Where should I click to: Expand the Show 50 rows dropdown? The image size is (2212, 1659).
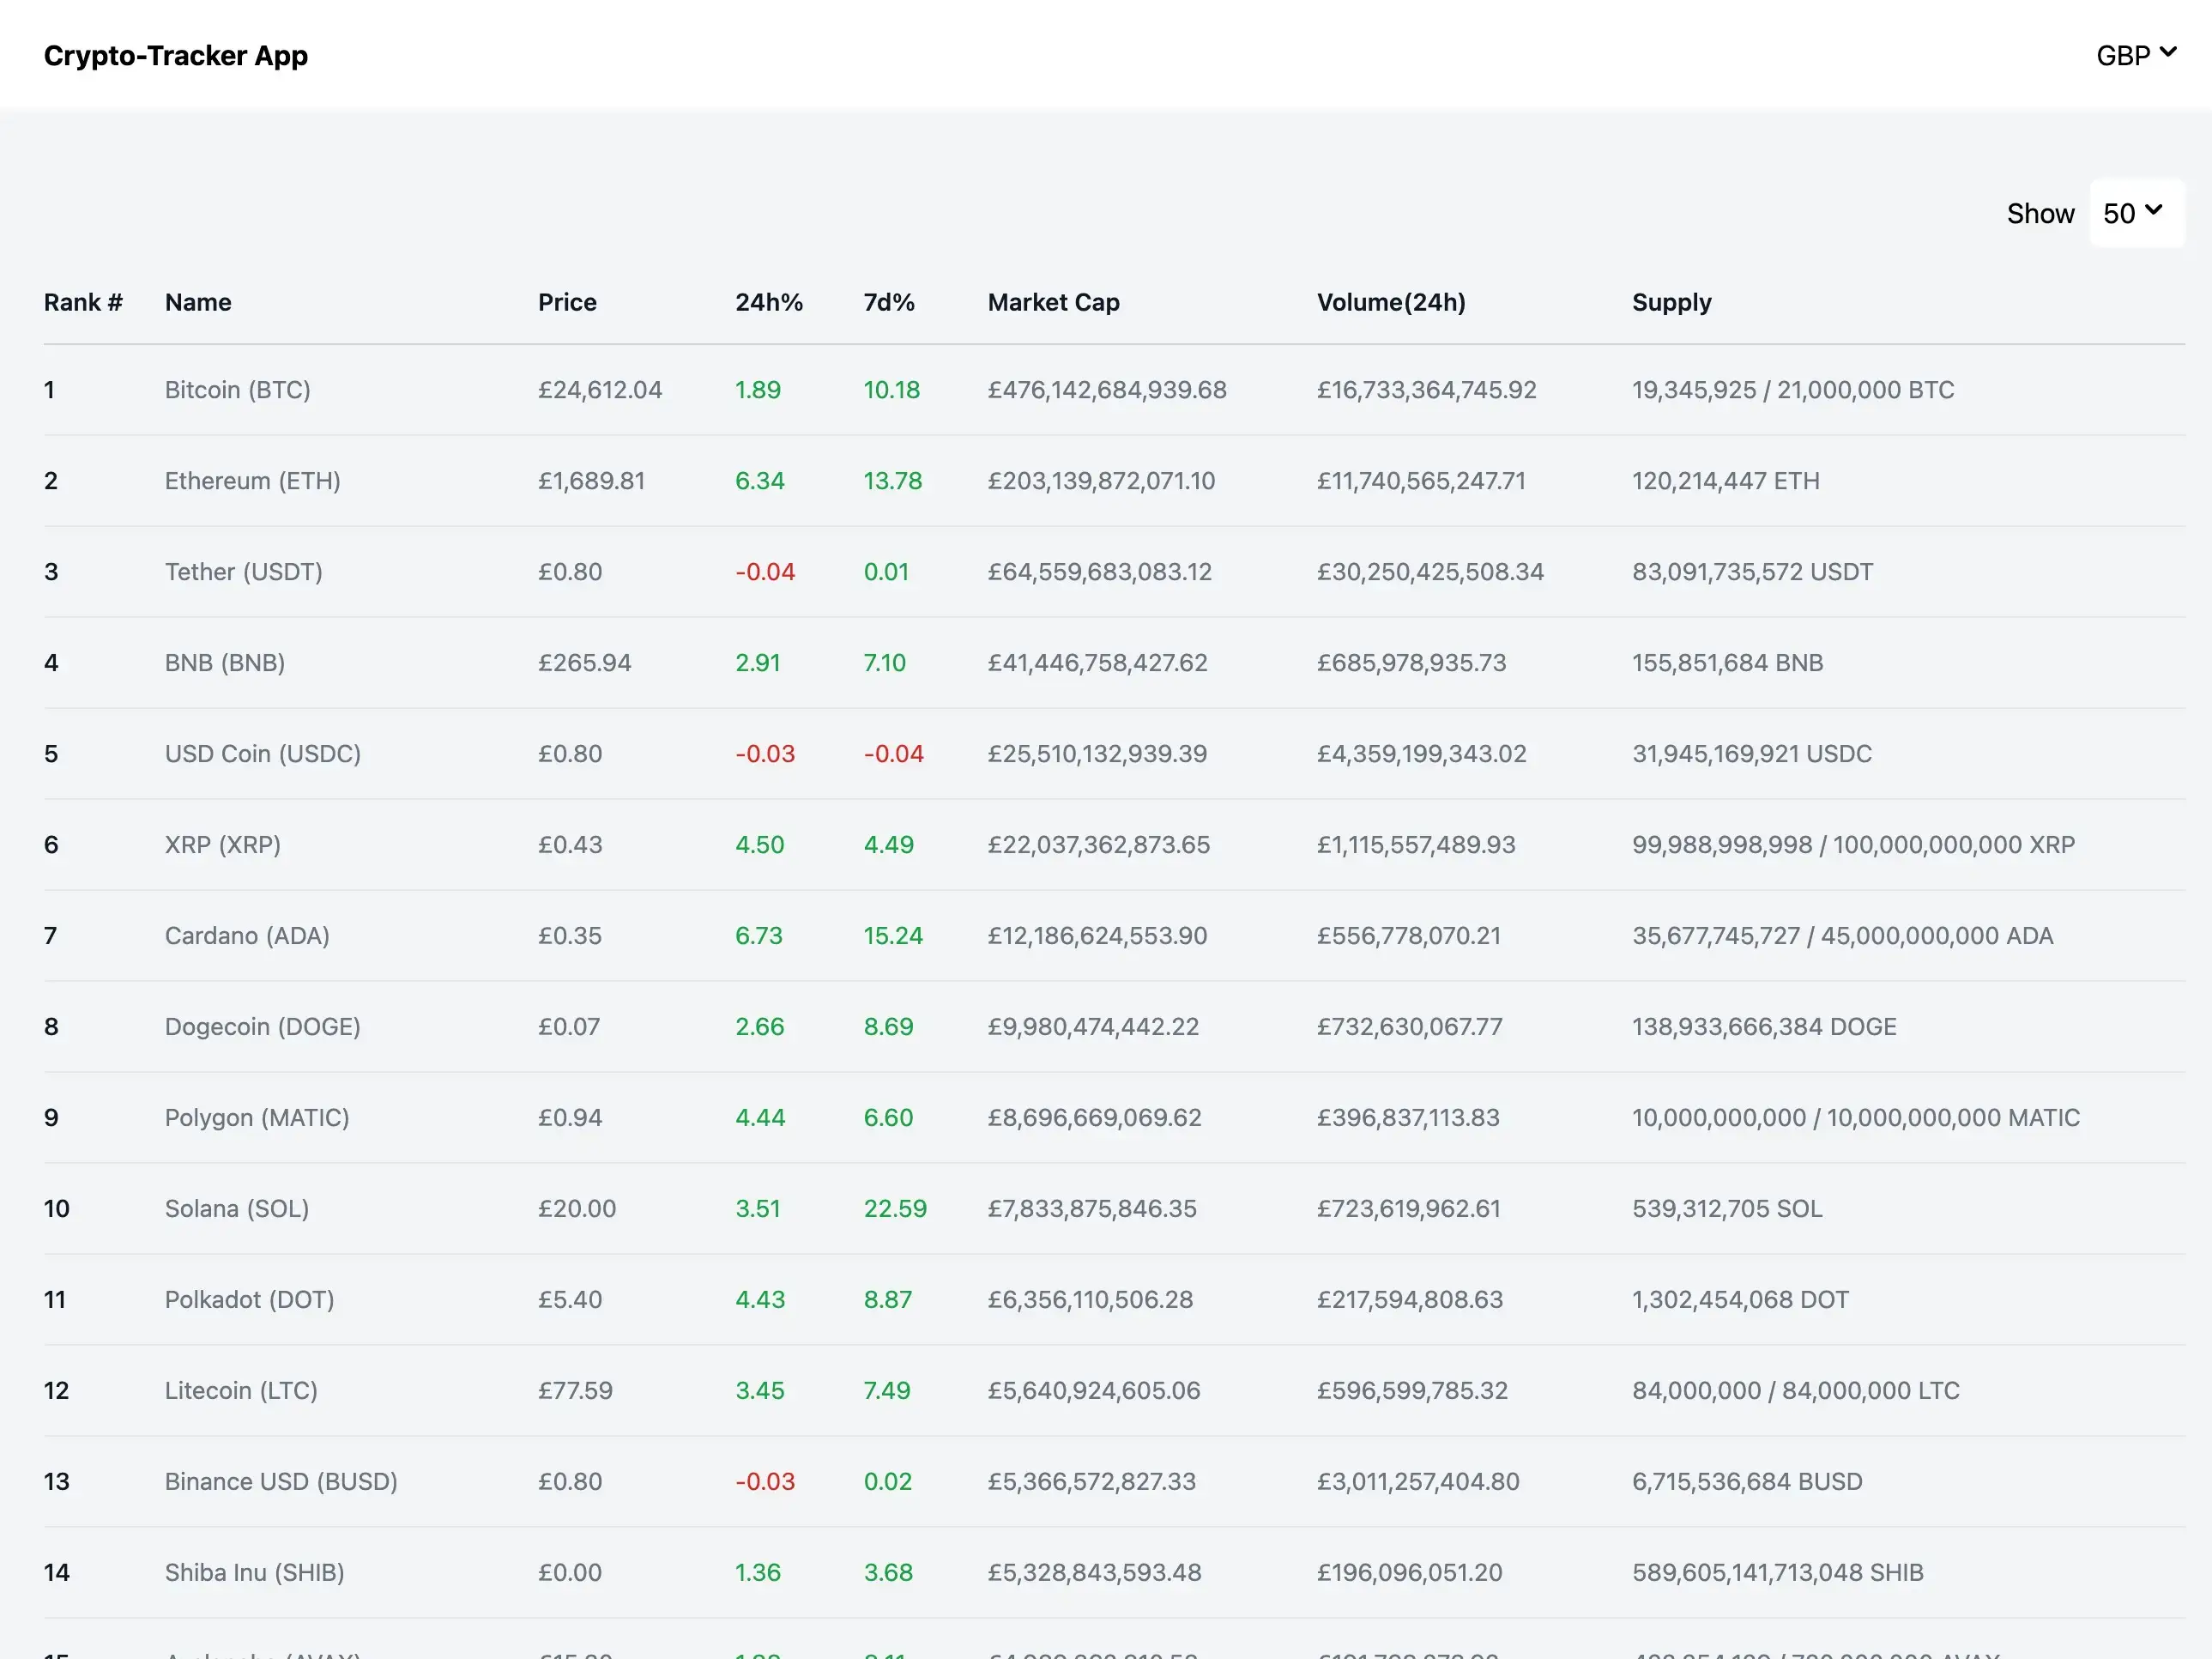(2133, 213)
